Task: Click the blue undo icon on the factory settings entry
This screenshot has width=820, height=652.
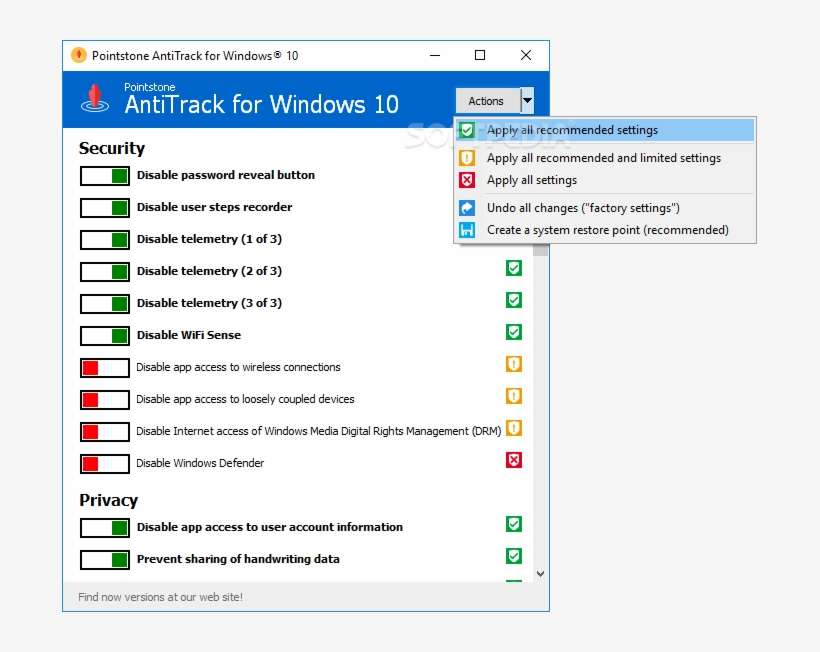Action: coord(467,208)
